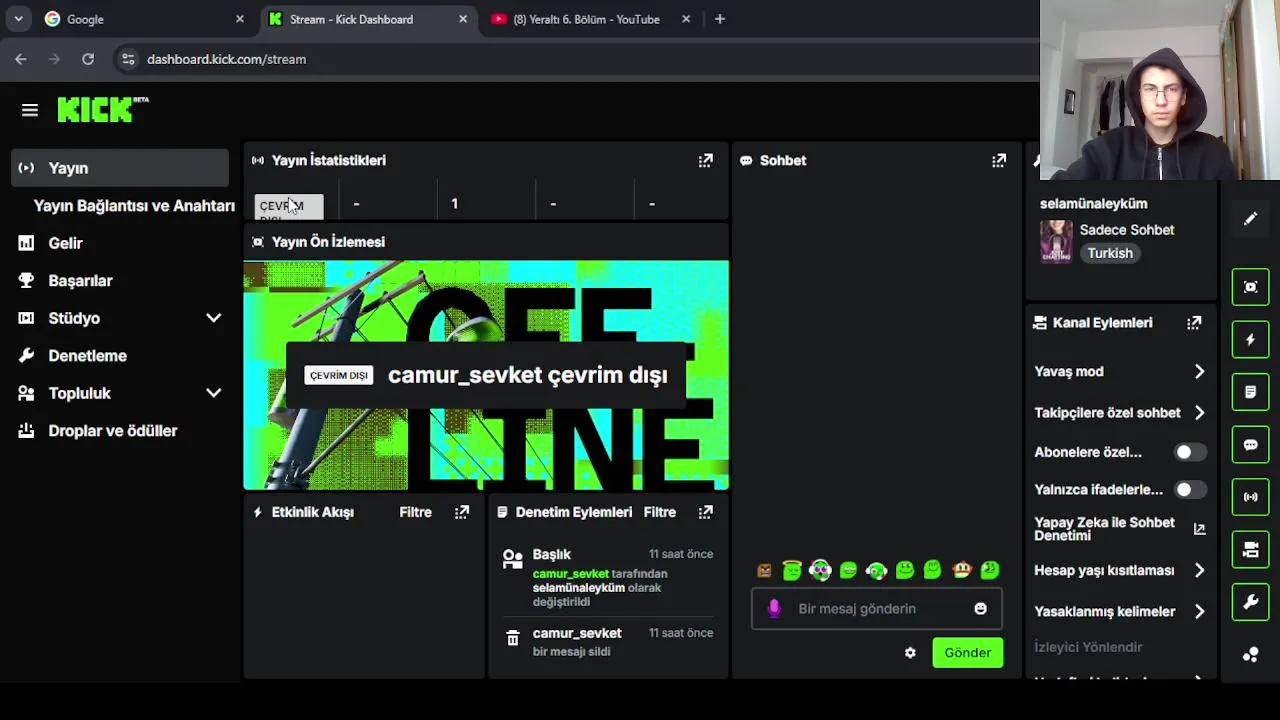Click the site info icon in address bar

(128, 59)
